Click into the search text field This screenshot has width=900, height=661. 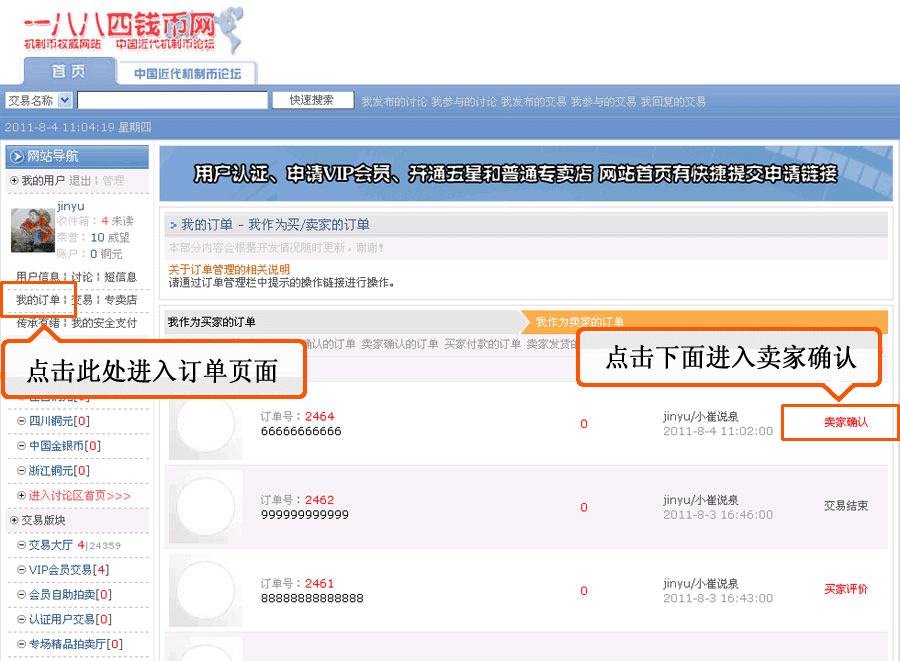(x=172, y=100)
